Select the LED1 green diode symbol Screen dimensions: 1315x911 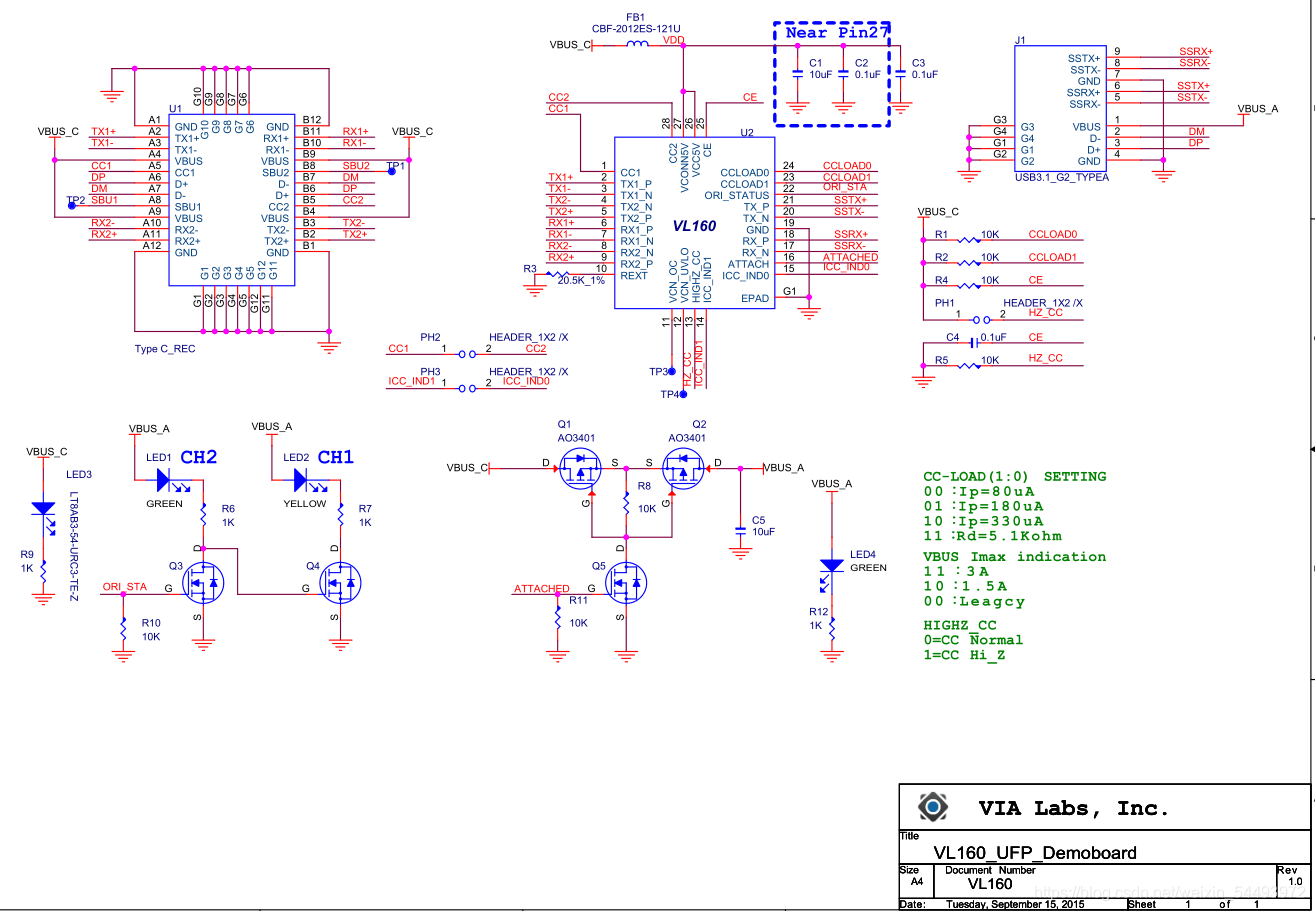tap(162, 479)
